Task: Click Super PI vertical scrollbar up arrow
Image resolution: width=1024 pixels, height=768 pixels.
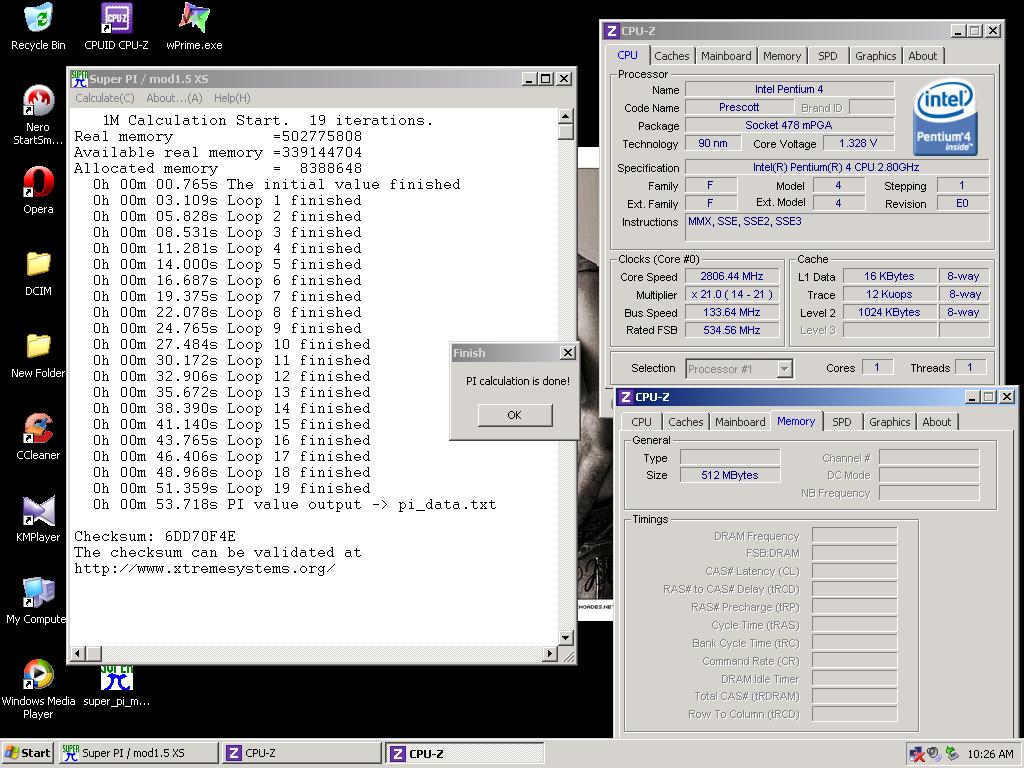Action: [x=566, y=116]
